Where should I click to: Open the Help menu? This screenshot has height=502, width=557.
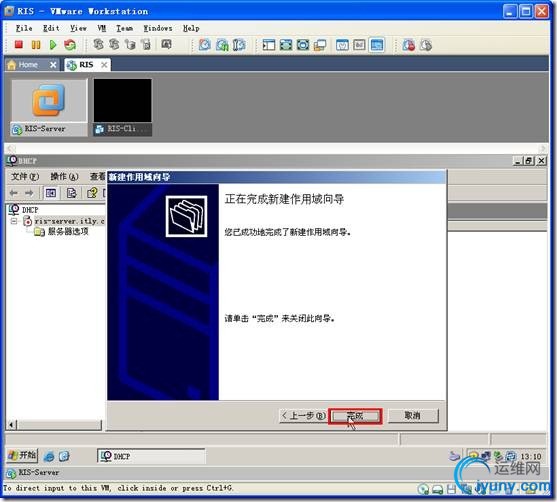pyautogui.click(x=191, y=28)
